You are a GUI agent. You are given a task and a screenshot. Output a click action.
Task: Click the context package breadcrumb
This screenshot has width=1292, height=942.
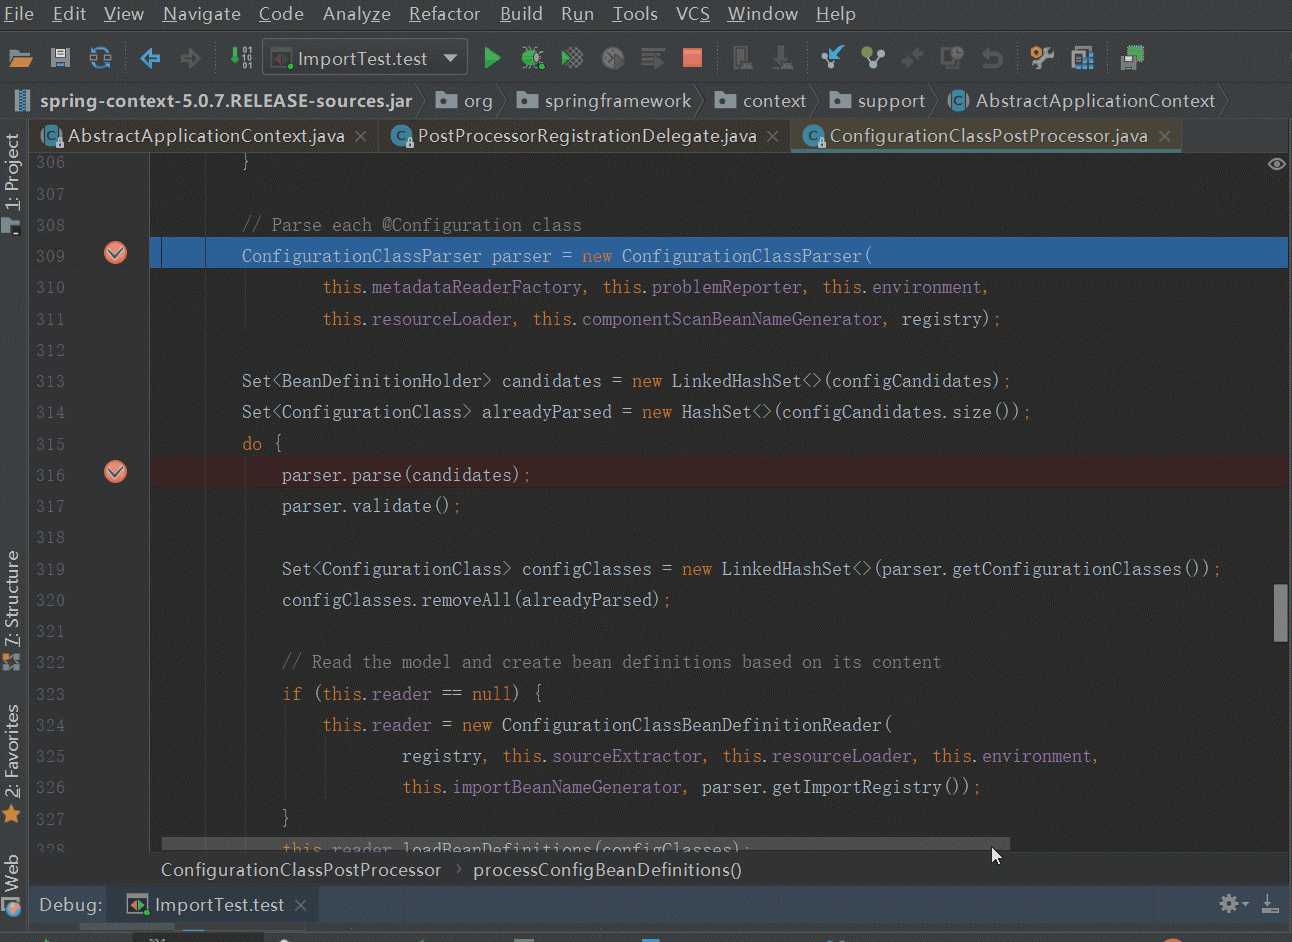(761, 101)
